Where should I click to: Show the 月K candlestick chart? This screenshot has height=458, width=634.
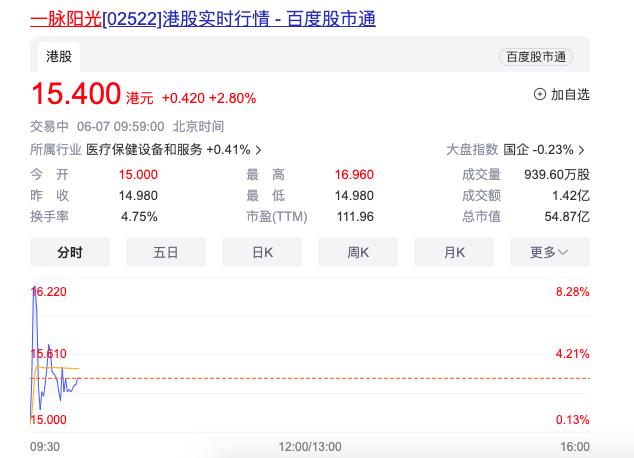point(454,252)
